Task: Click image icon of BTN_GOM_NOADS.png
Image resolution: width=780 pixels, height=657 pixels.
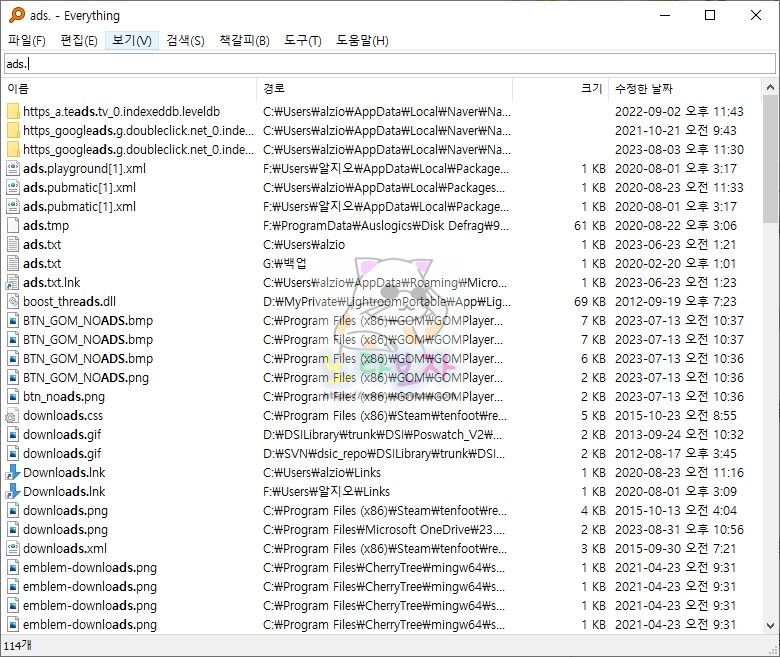Action: click(x=13, y=377)
